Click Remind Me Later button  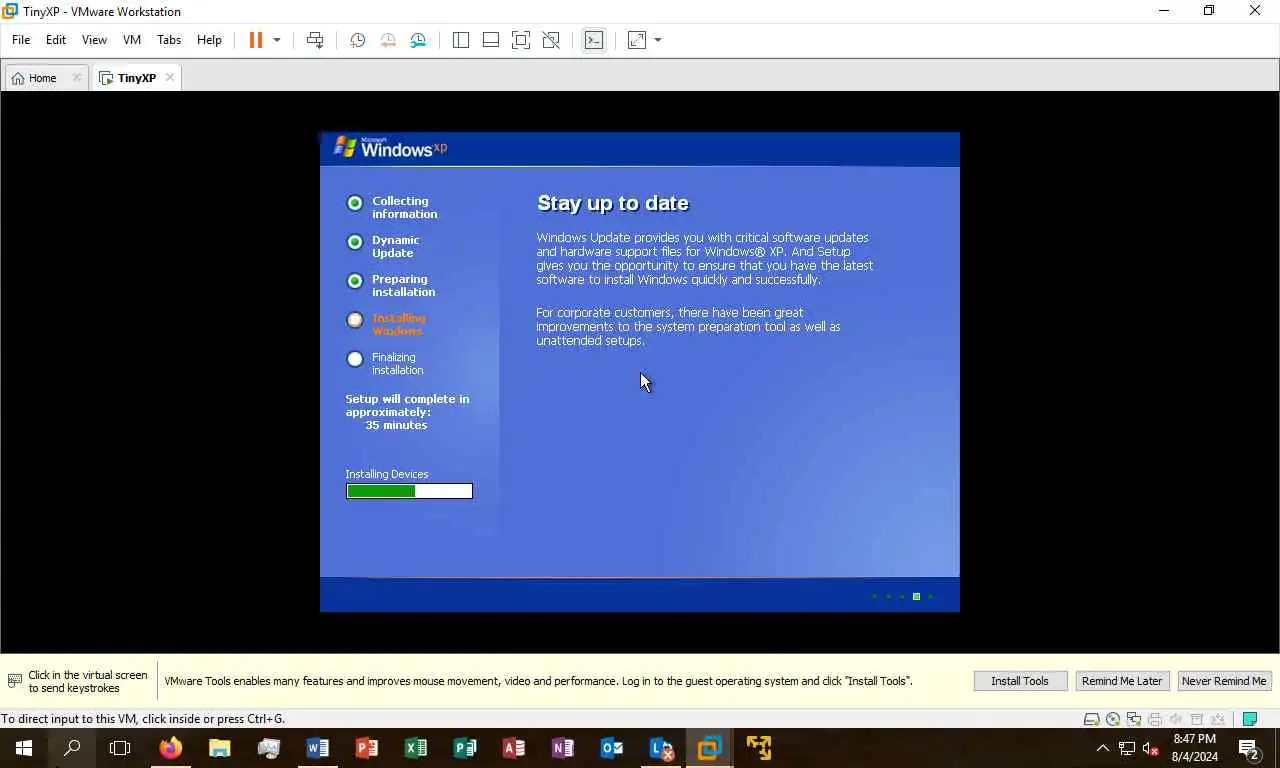tap(1122, 681)
